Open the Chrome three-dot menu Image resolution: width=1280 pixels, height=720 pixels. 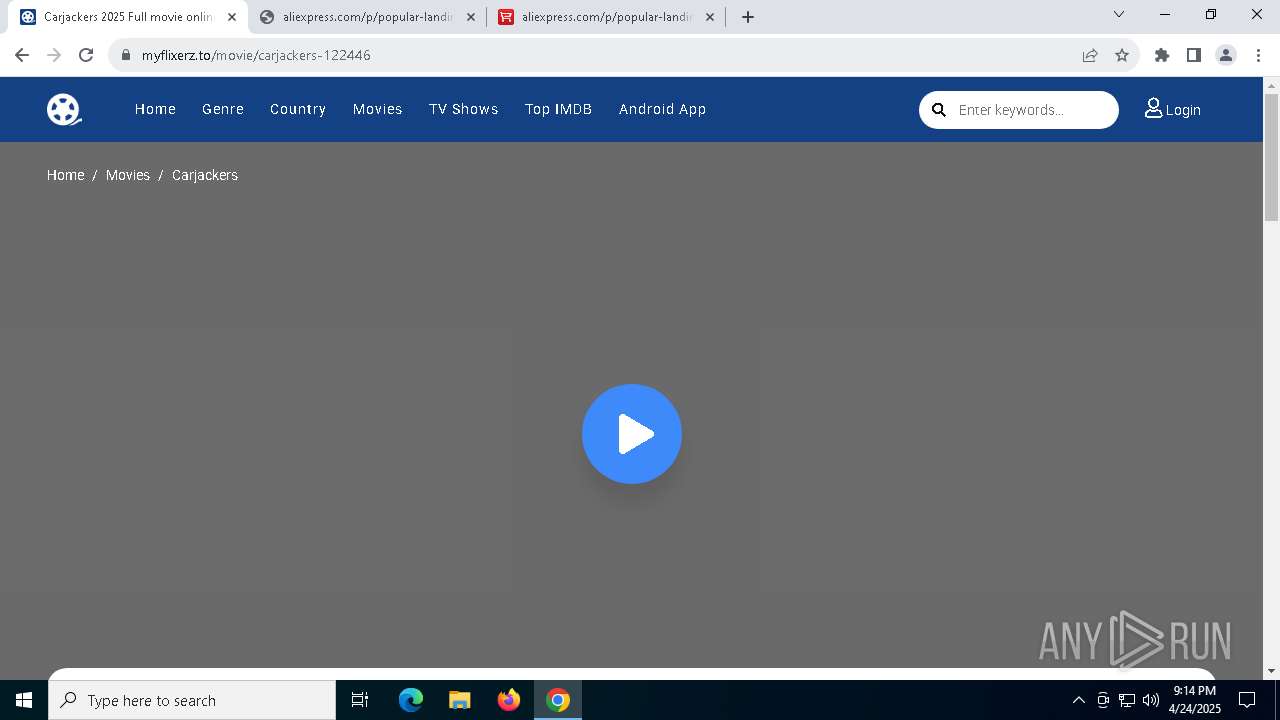click(1258, 55)
